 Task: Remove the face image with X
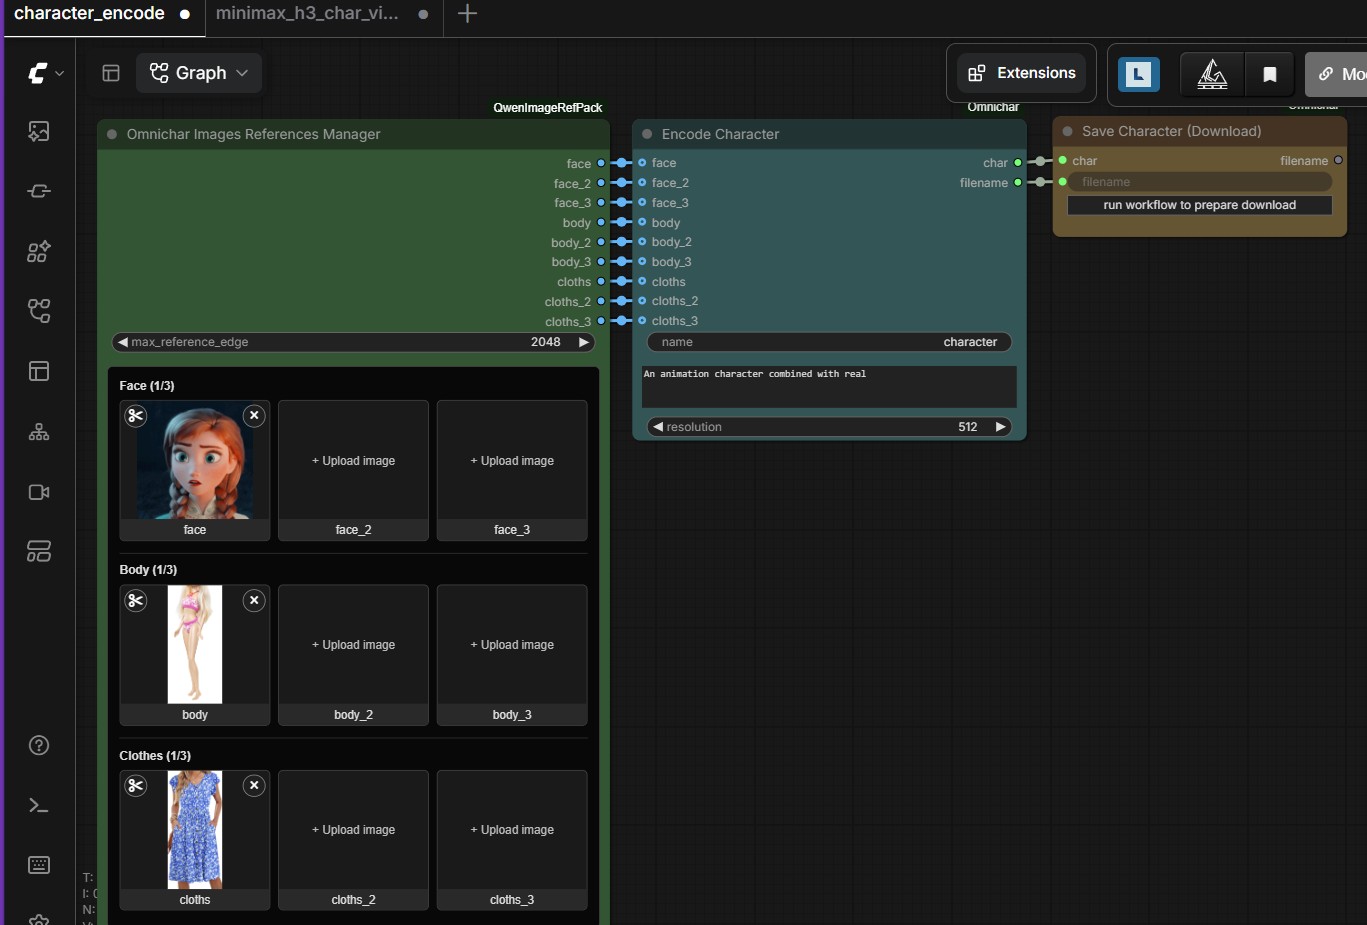[254, 415]
